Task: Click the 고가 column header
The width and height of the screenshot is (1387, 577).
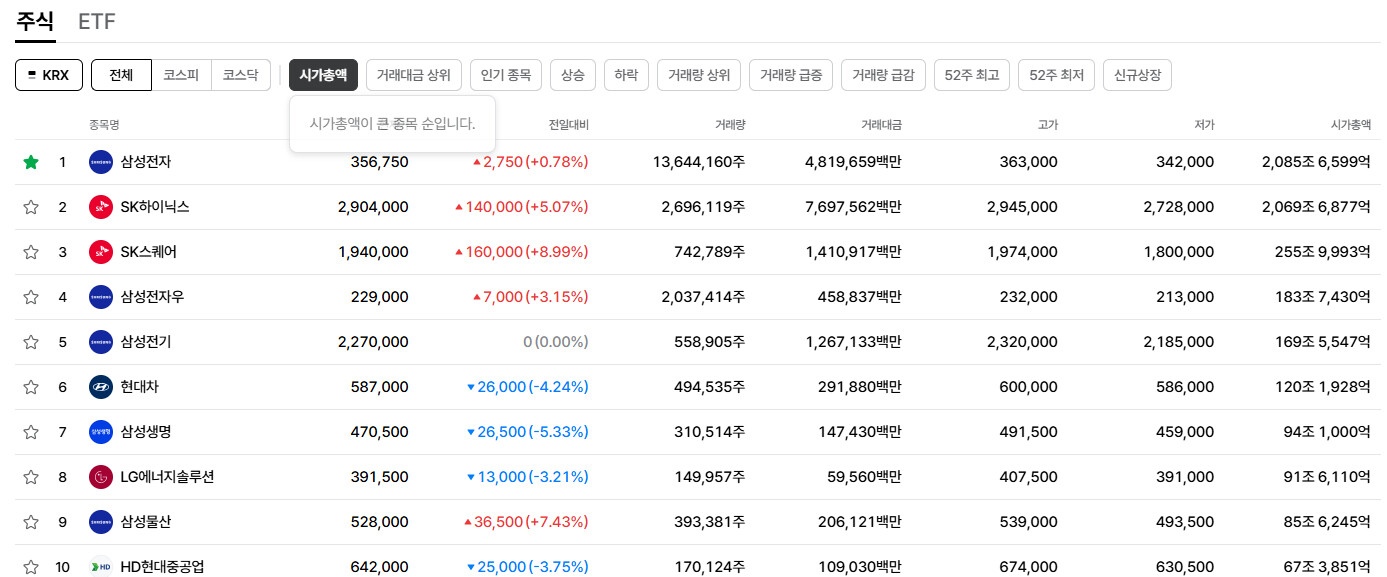Action: [1047, 125]
